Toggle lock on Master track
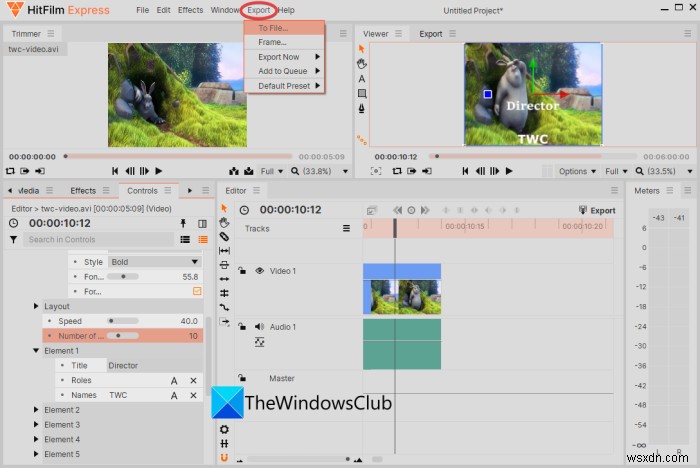Viewport: 700px width, 468px height. pos(242,378)
